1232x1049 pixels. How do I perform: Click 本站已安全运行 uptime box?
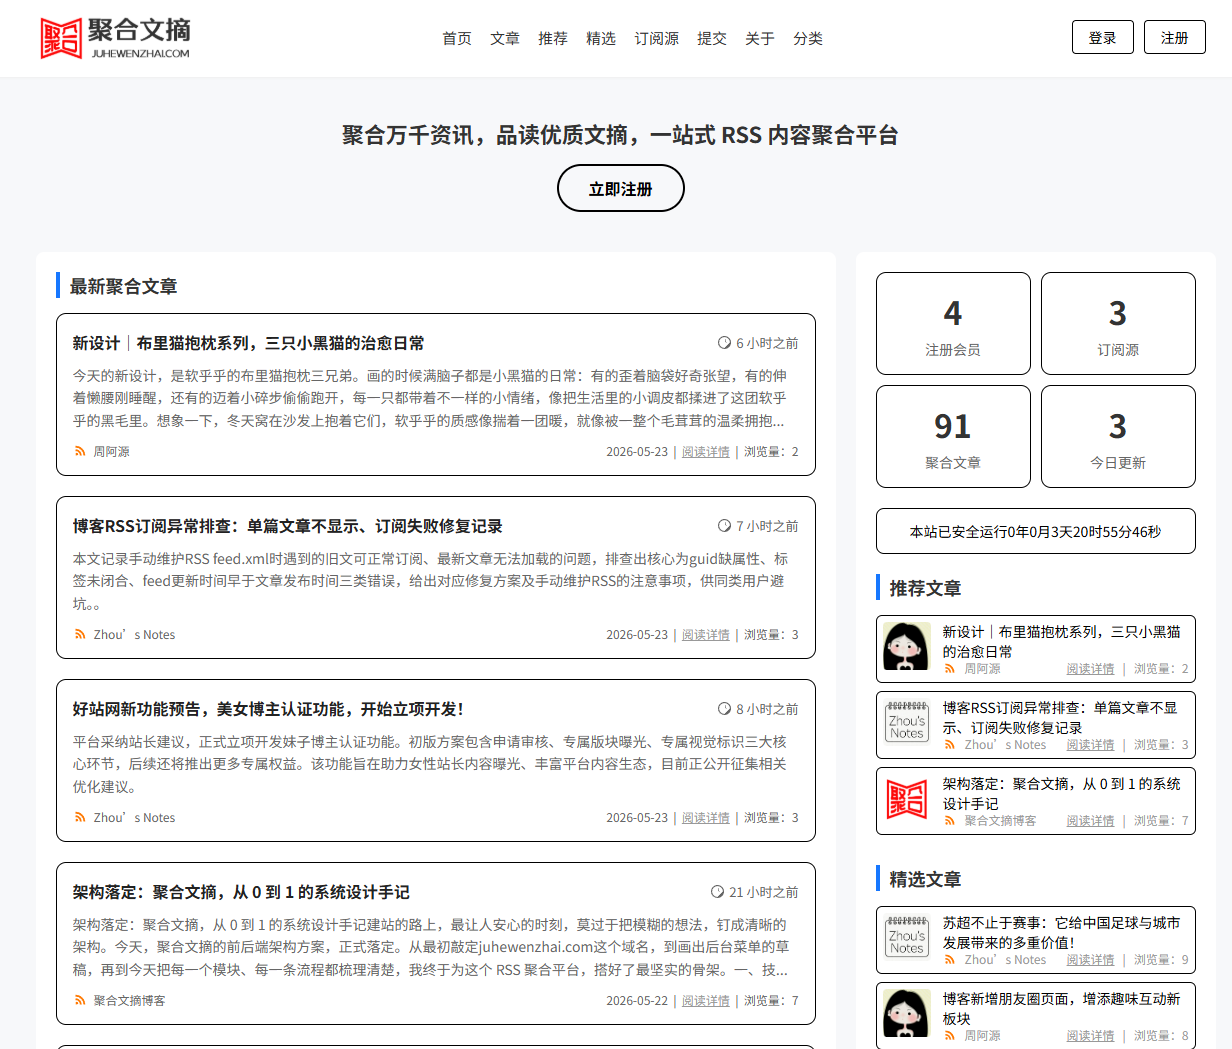click(x=1036, y=531)
